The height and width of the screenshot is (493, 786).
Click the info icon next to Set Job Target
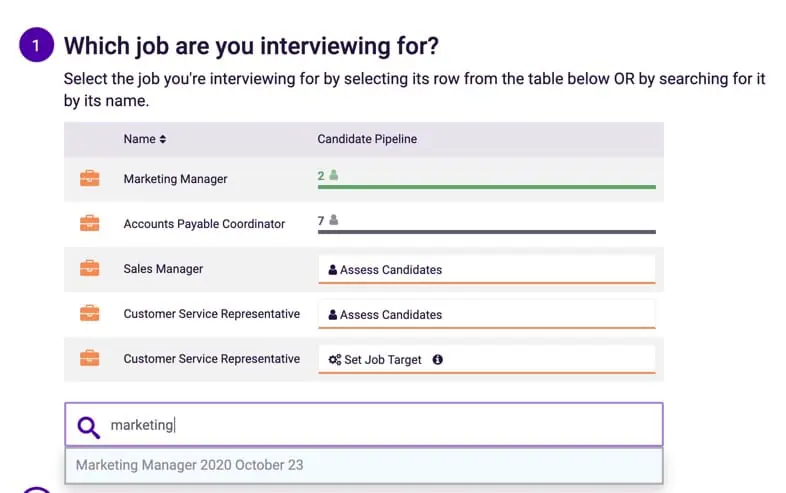click(437, 360)
